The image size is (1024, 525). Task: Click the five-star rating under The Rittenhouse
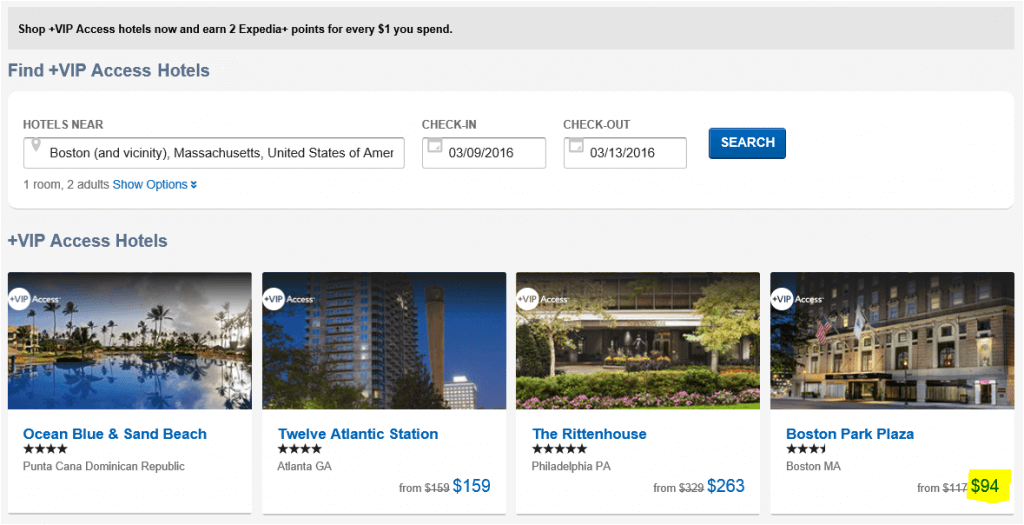[559, 449]
